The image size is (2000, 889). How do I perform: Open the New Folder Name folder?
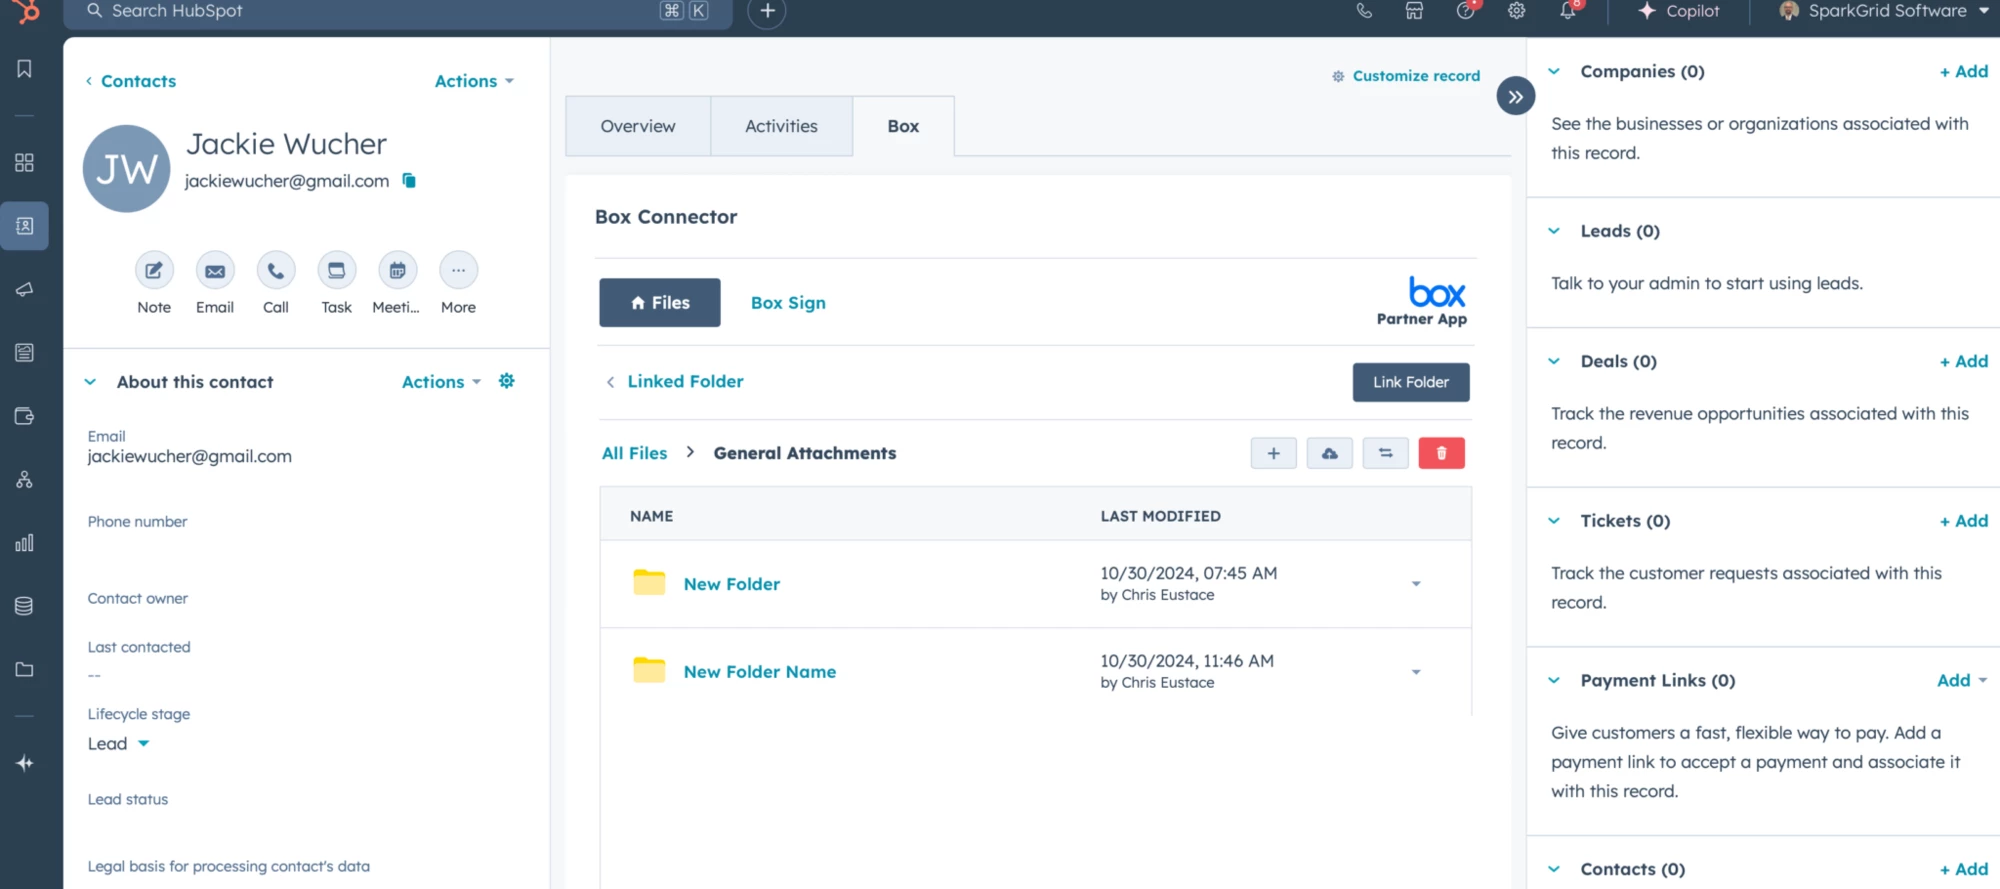pyautogui.click(x=760, y=672)
